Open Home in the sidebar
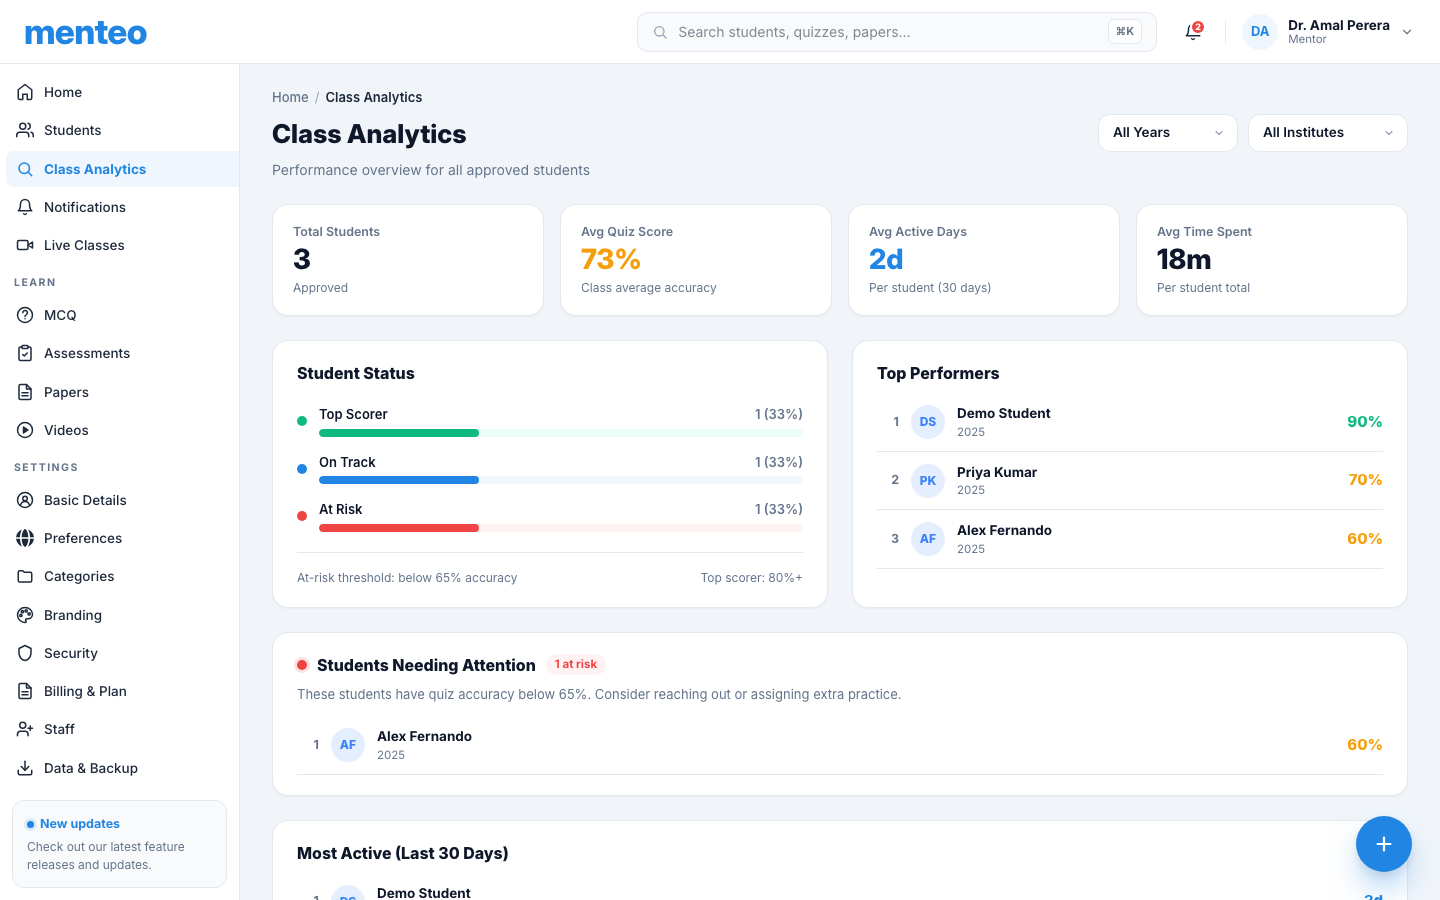1440x900 pixels. (x=122, y=92)
